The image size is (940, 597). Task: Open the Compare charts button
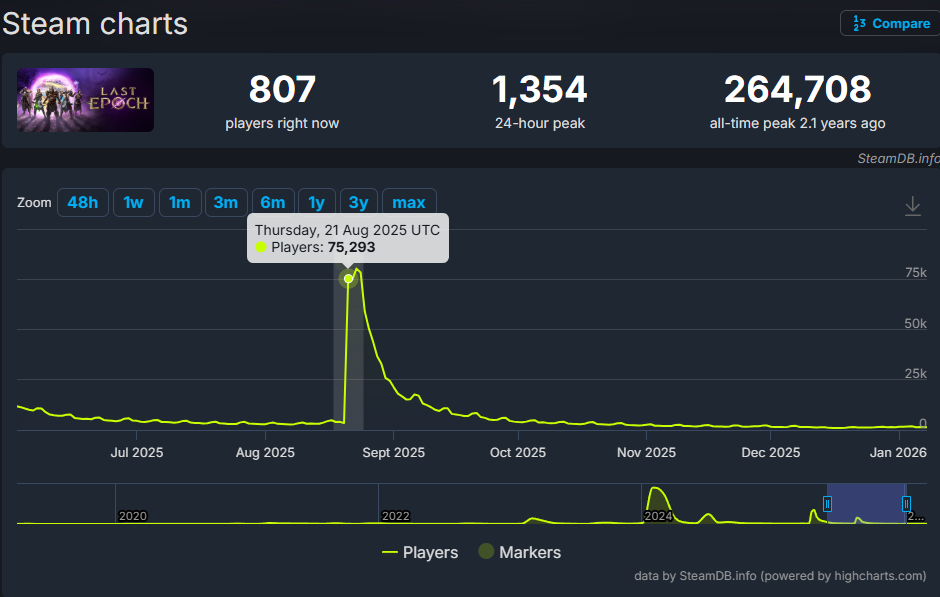pyautogui.click(x=890, y=23)
